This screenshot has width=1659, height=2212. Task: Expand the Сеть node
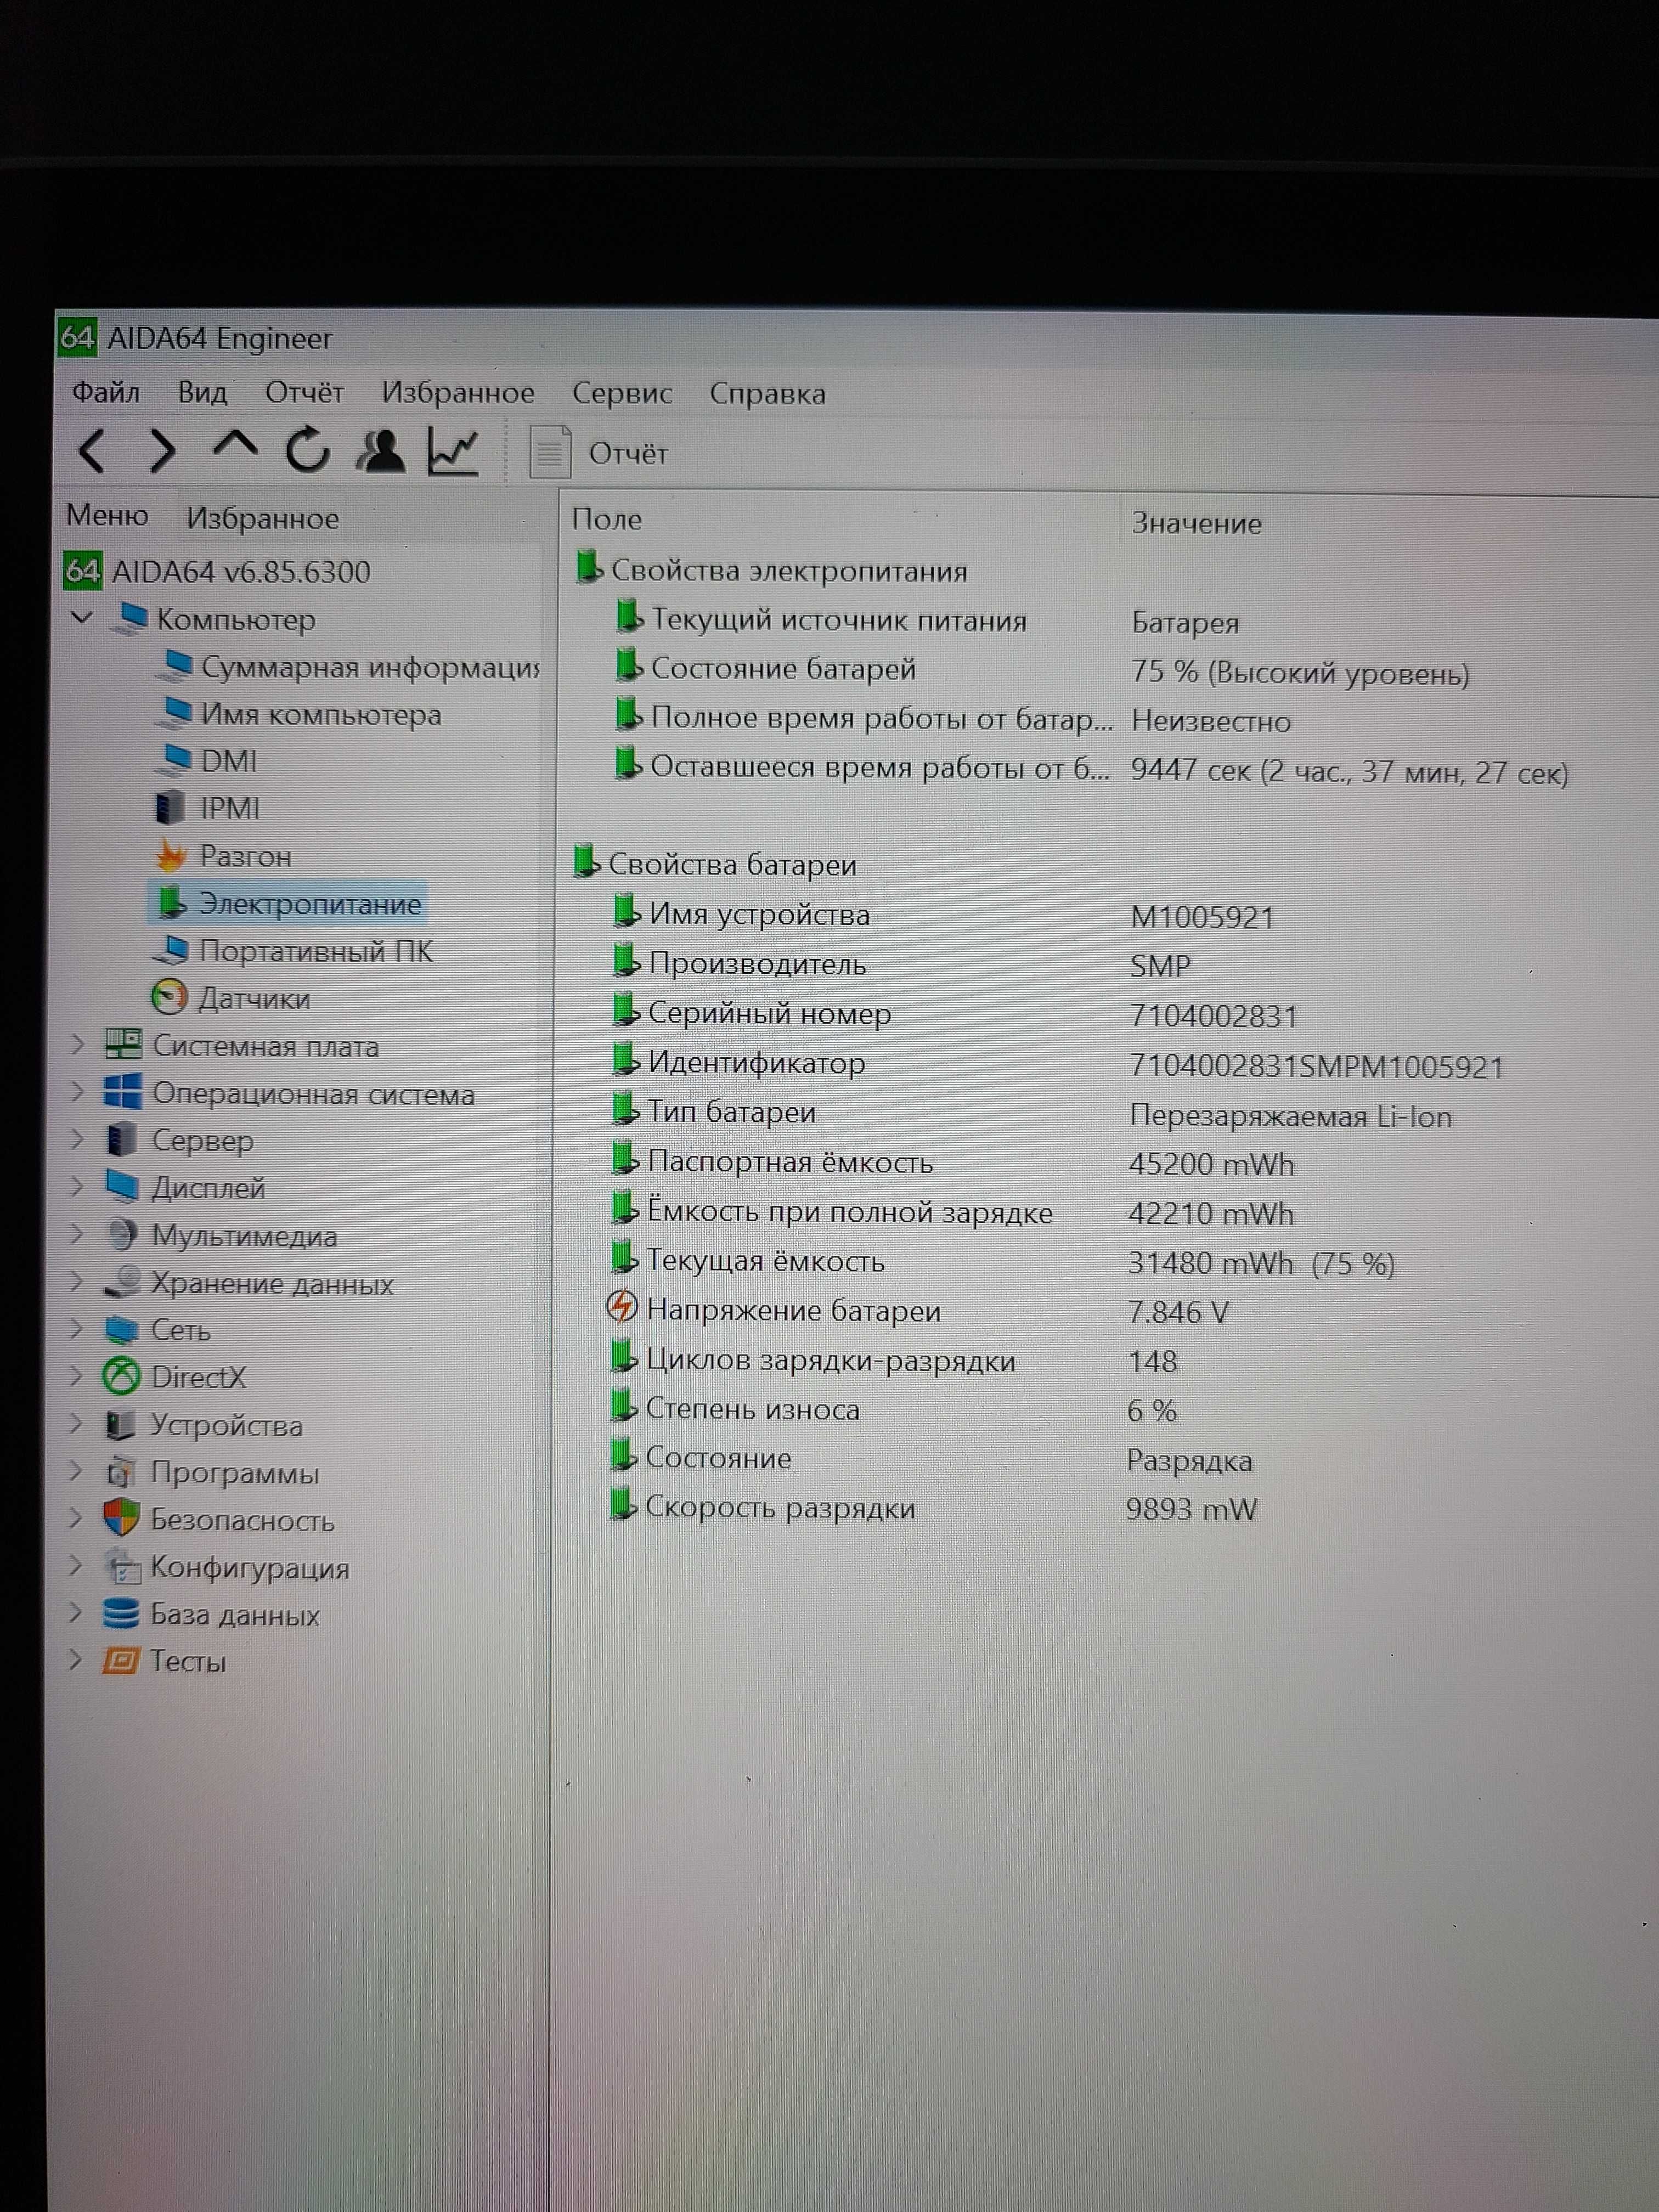[77, 1330]
